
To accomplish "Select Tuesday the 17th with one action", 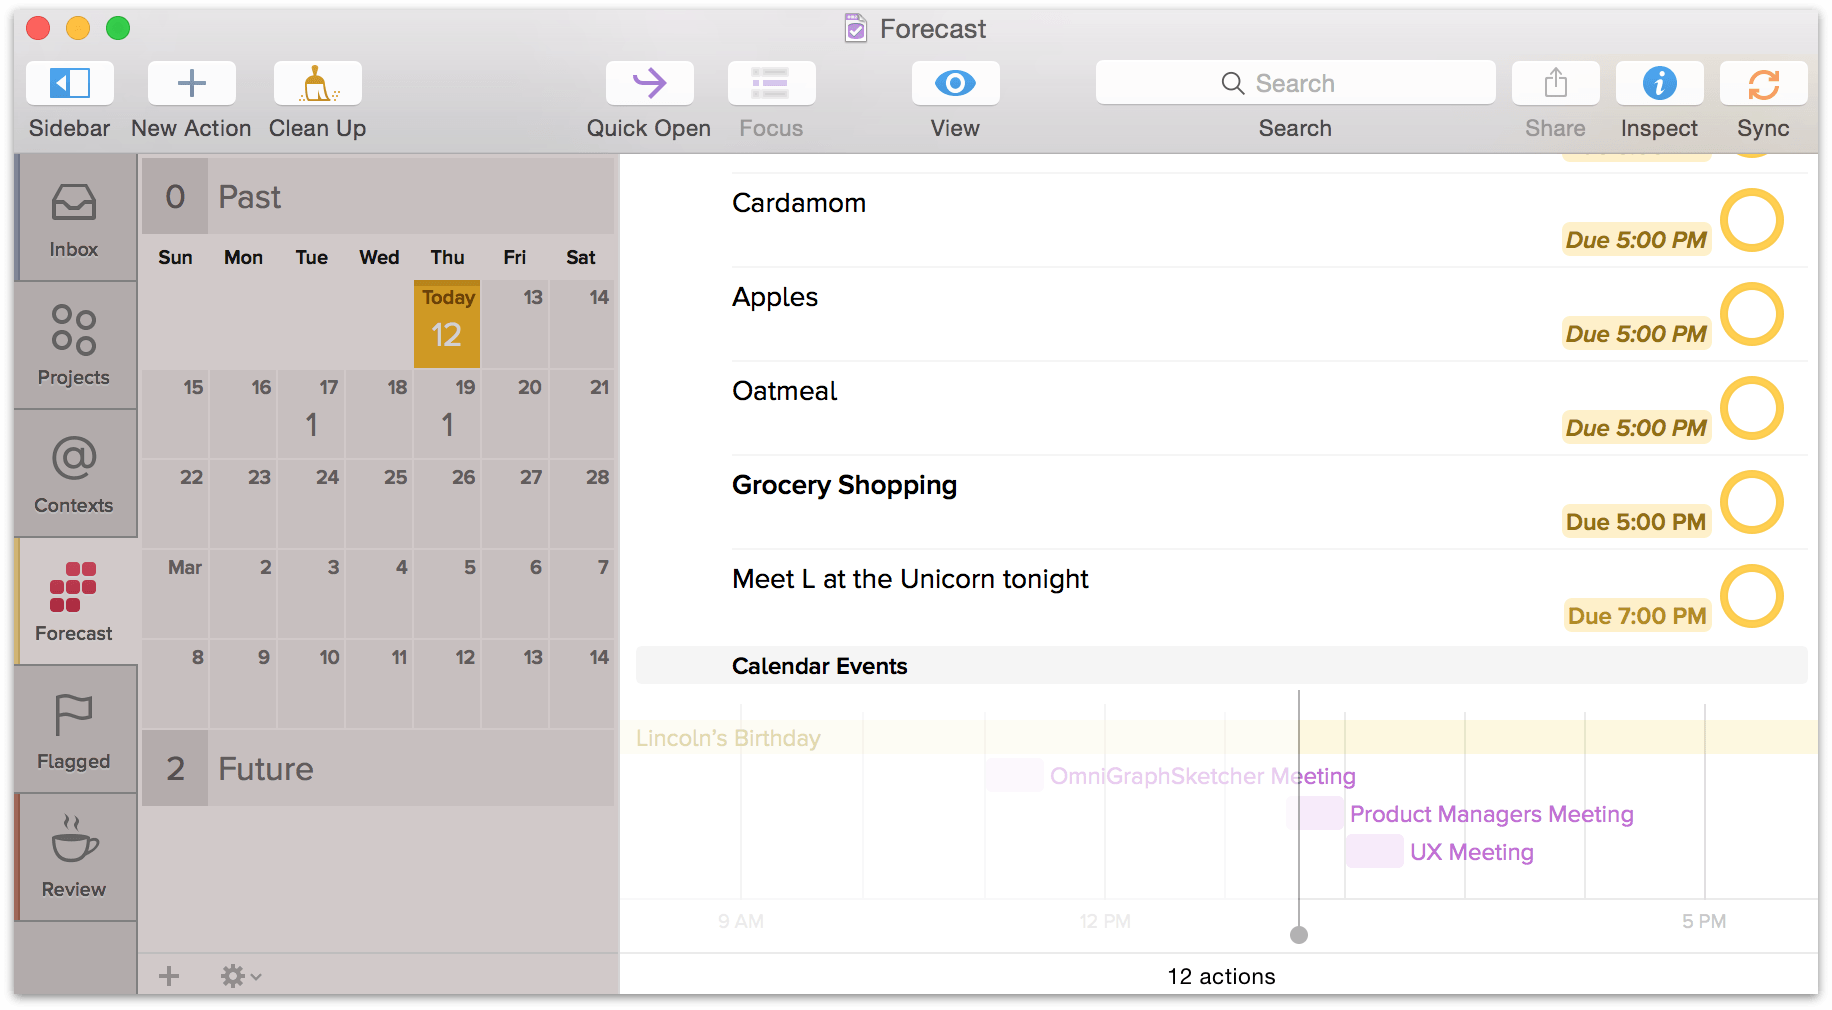I will [311, 414].
